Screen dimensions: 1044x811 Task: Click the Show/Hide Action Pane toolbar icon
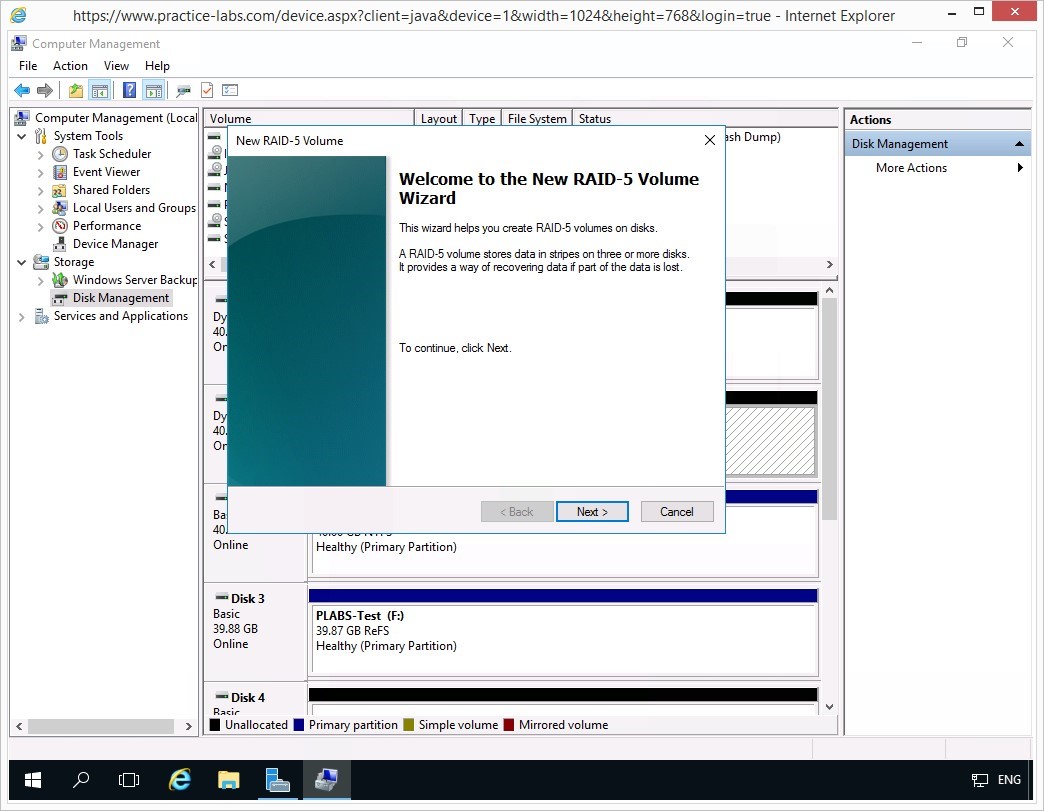pos(153,91)
